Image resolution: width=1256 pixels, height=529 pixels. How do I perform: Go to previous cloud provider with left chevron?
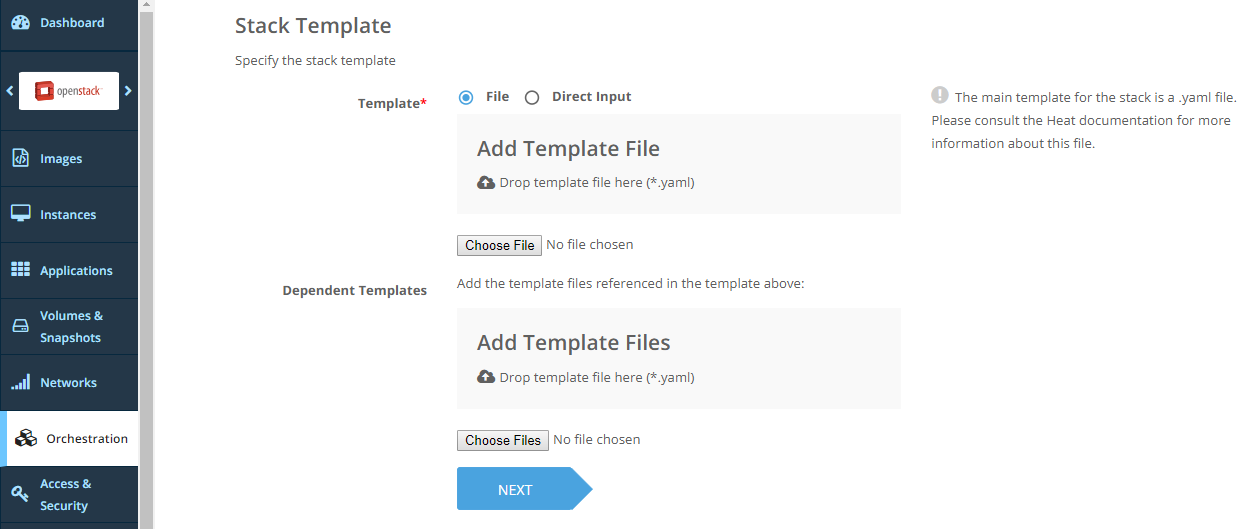pyautogui.click(x=10, y=91)
